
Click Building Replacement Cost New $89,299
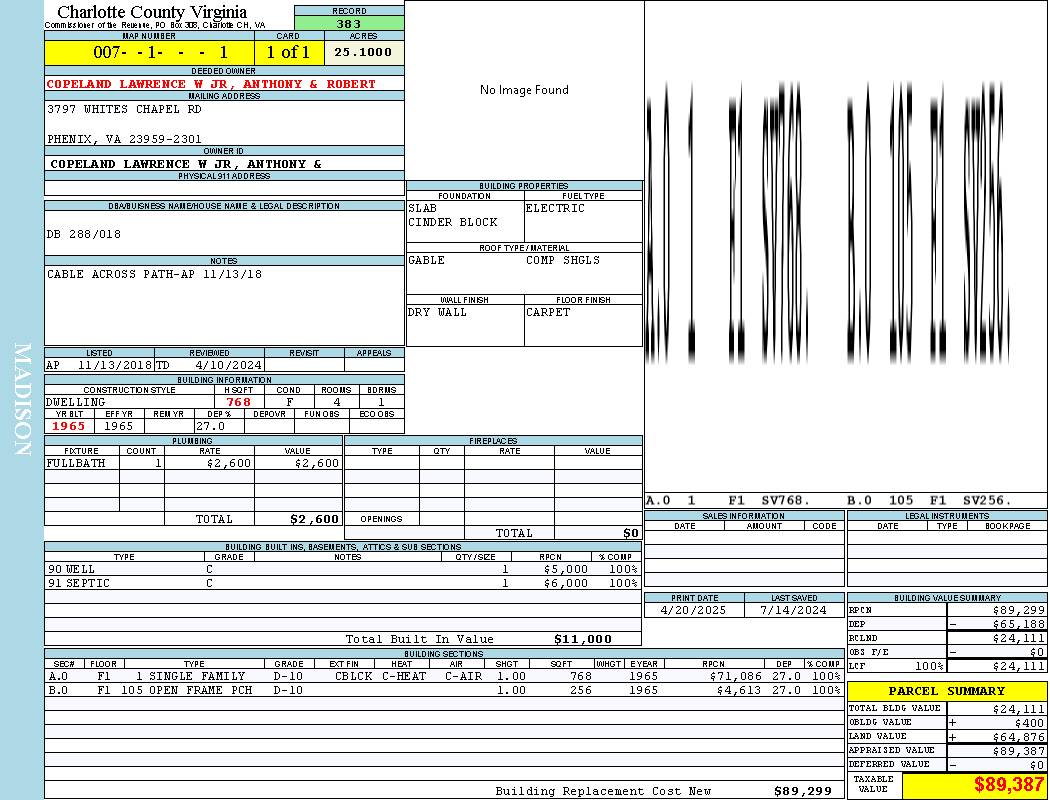pos(803,791)
